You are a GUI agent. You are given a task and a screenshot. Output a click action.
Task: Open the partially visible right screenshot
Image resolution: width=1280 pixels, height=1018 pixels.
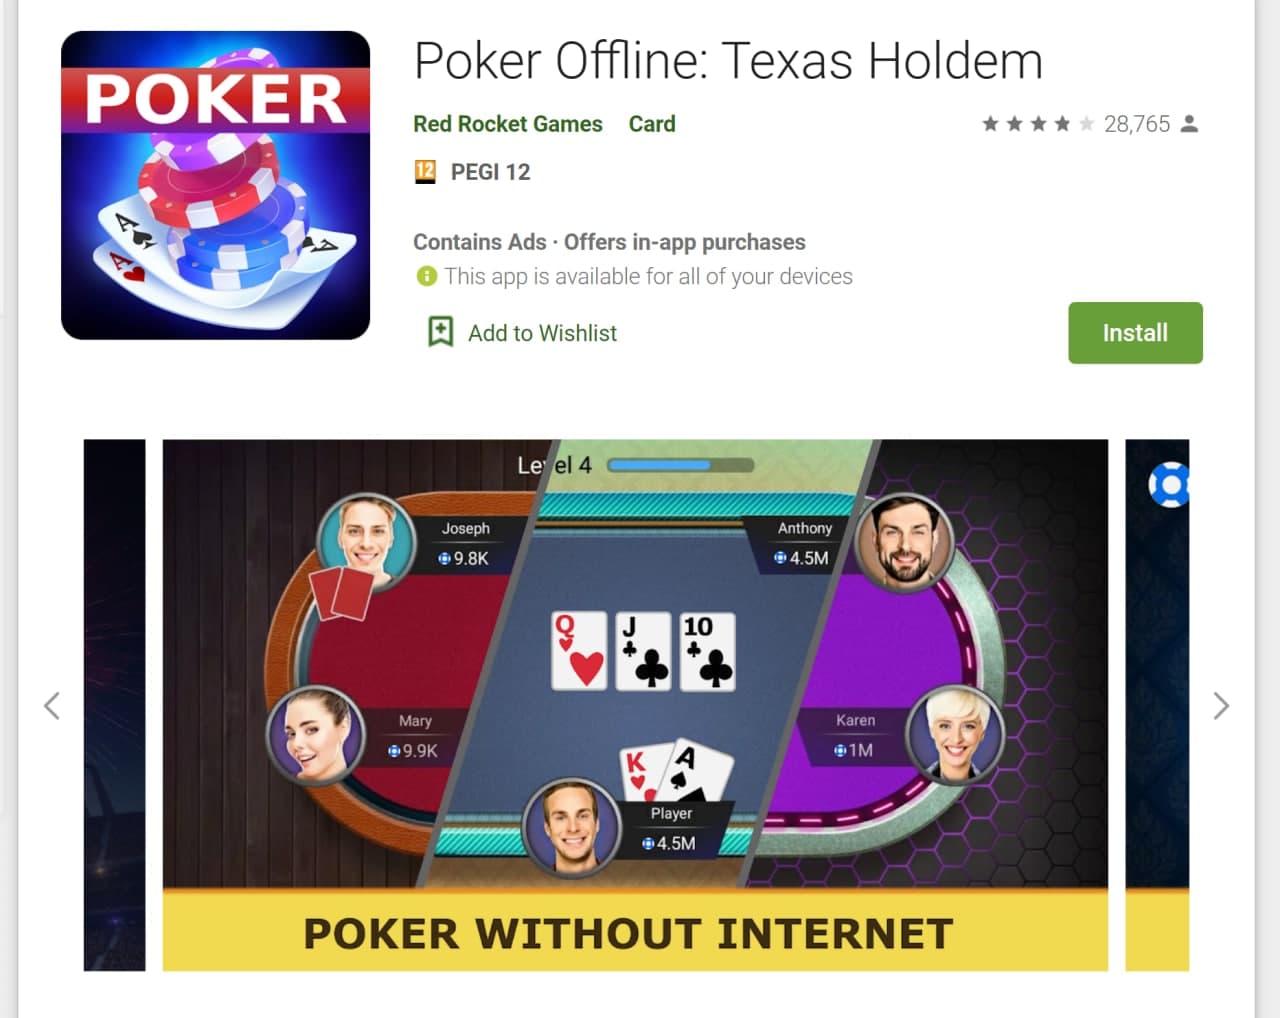click(1157, 705)
